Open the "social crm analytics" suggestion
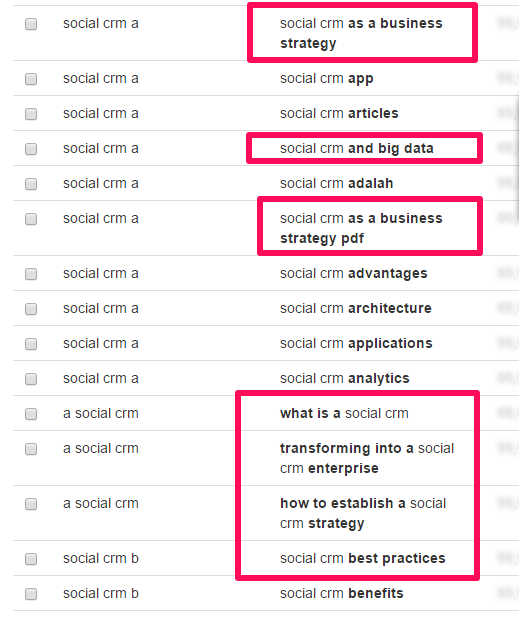The height and width of the screenshot is (617, 519). 345,379
